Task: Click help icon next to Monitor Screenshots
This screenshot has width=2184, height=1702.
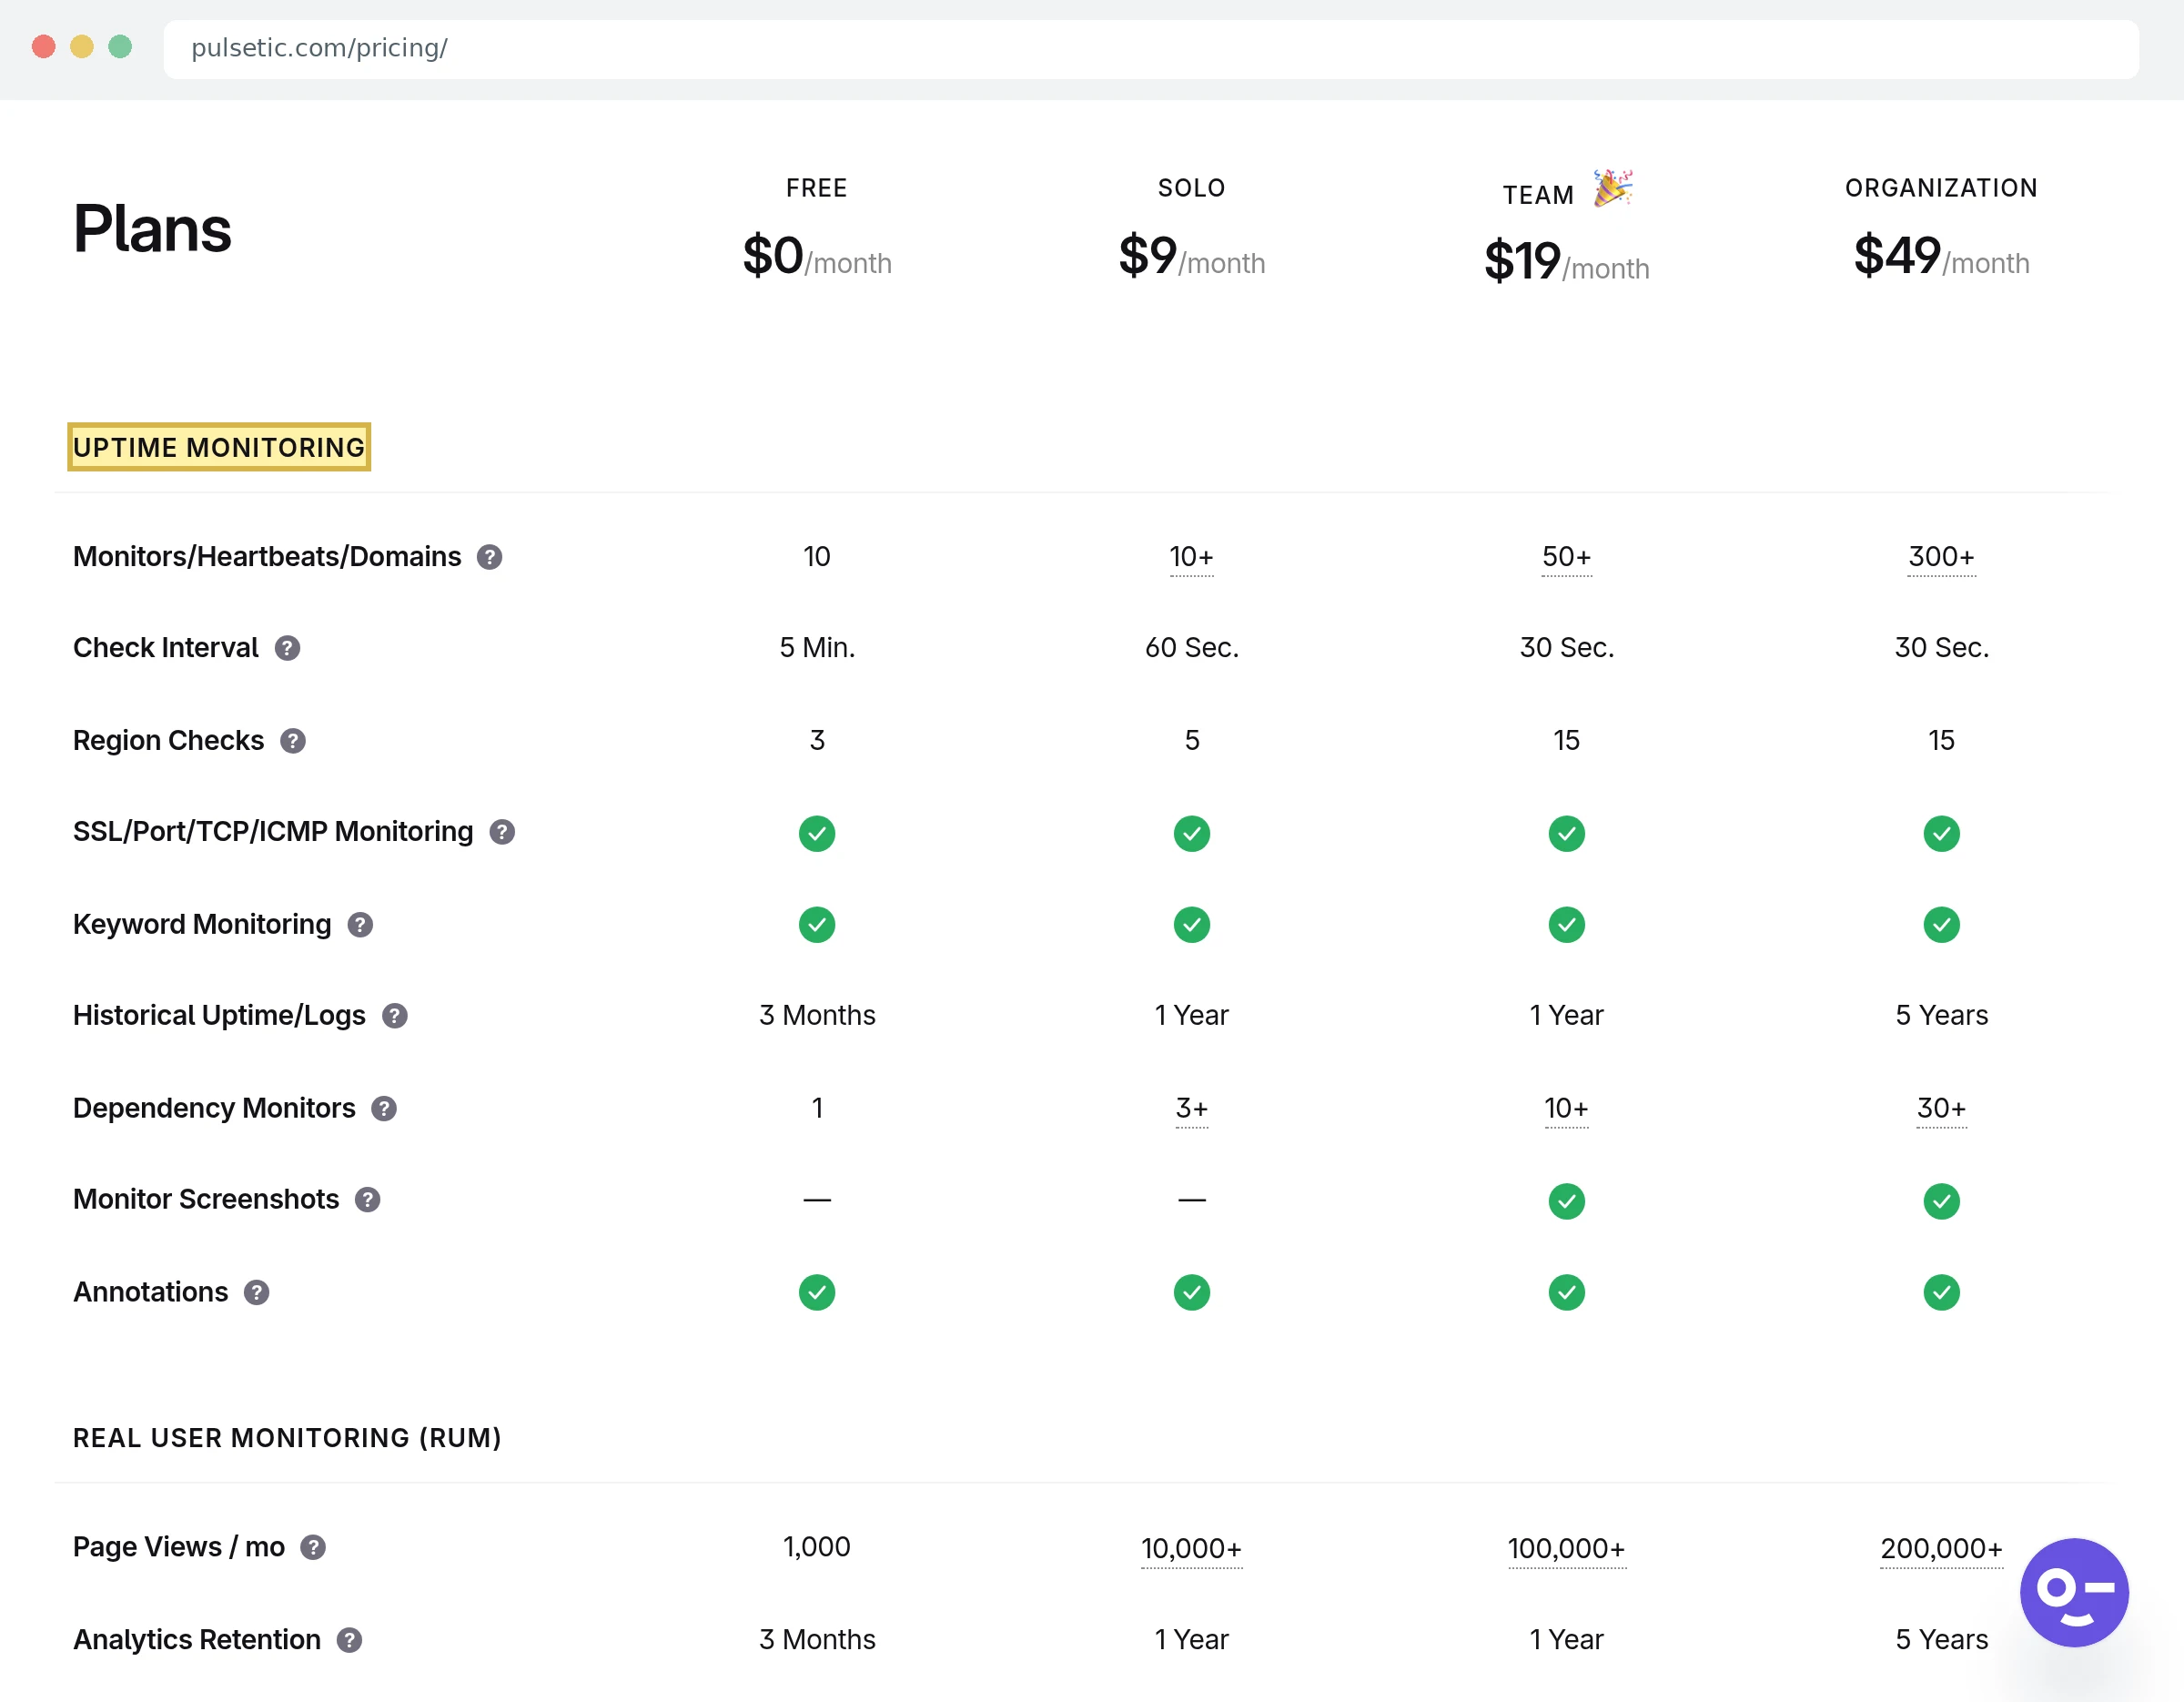Action: pos(368,1200)
